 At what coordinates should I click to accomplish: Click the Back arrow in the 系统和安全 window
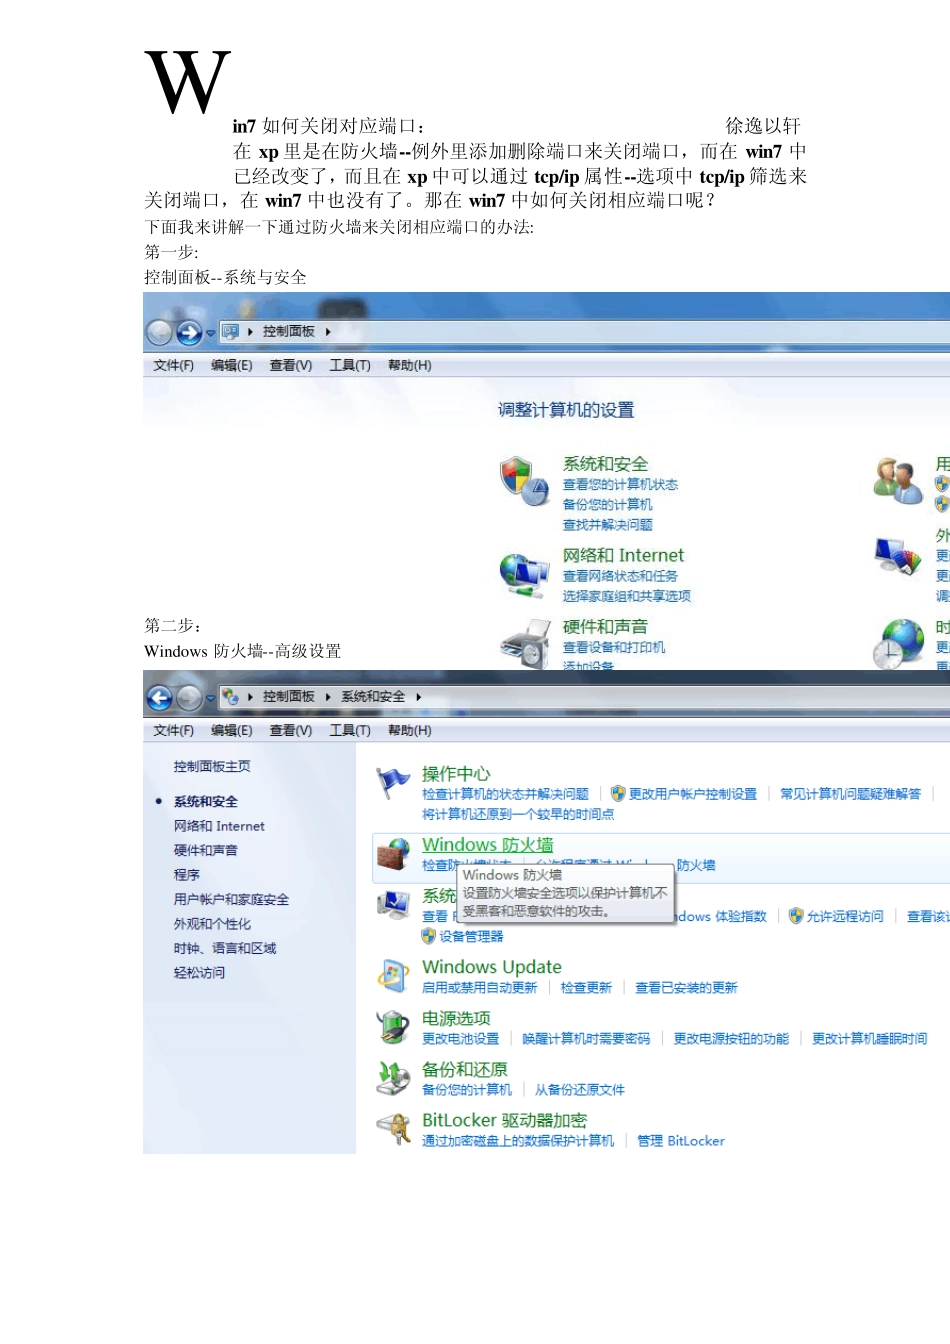(x=160, y=697)
